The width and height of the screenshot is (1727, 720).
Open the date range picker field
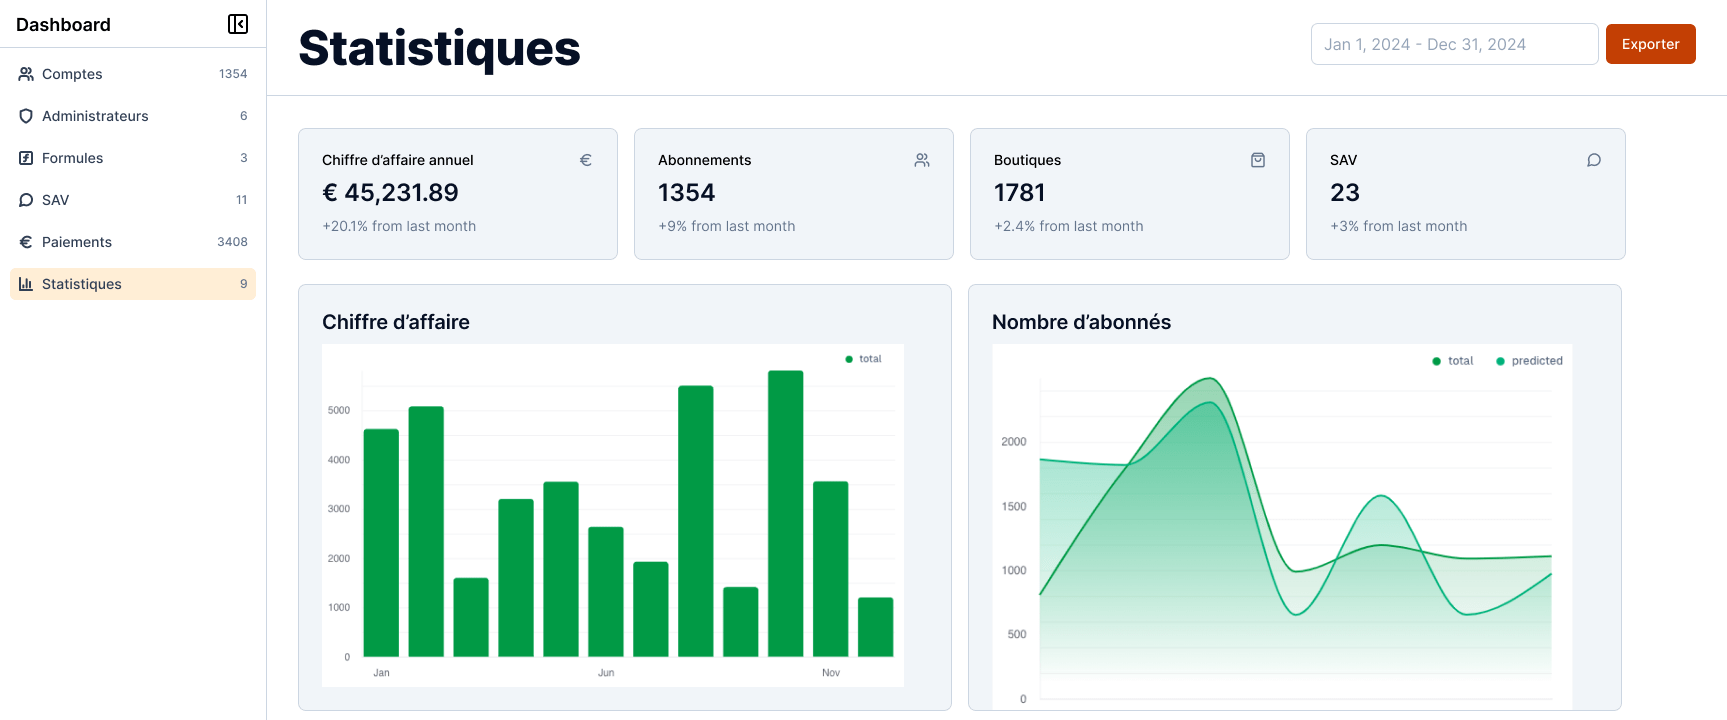1454,44
